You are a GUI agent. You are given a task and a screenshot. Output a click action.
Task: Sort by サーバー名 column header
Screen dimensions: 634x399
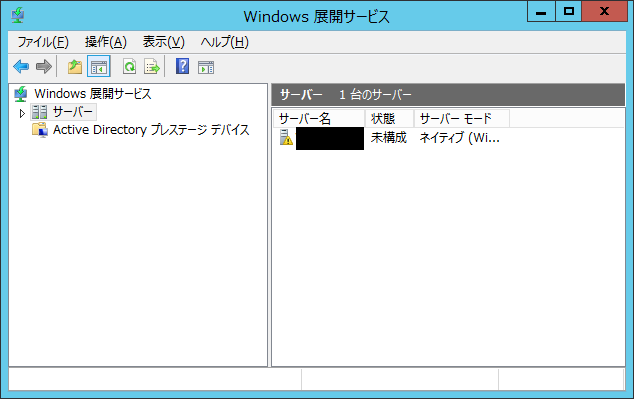pyautogui.click(x=319, y=118)
